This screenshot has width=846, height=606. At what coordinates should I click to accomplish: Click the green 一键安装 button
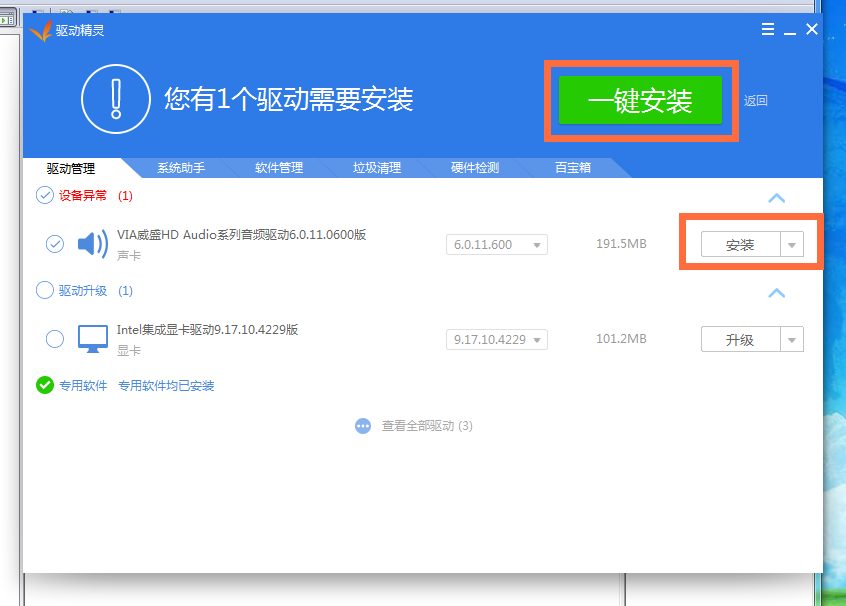point(640,100)
